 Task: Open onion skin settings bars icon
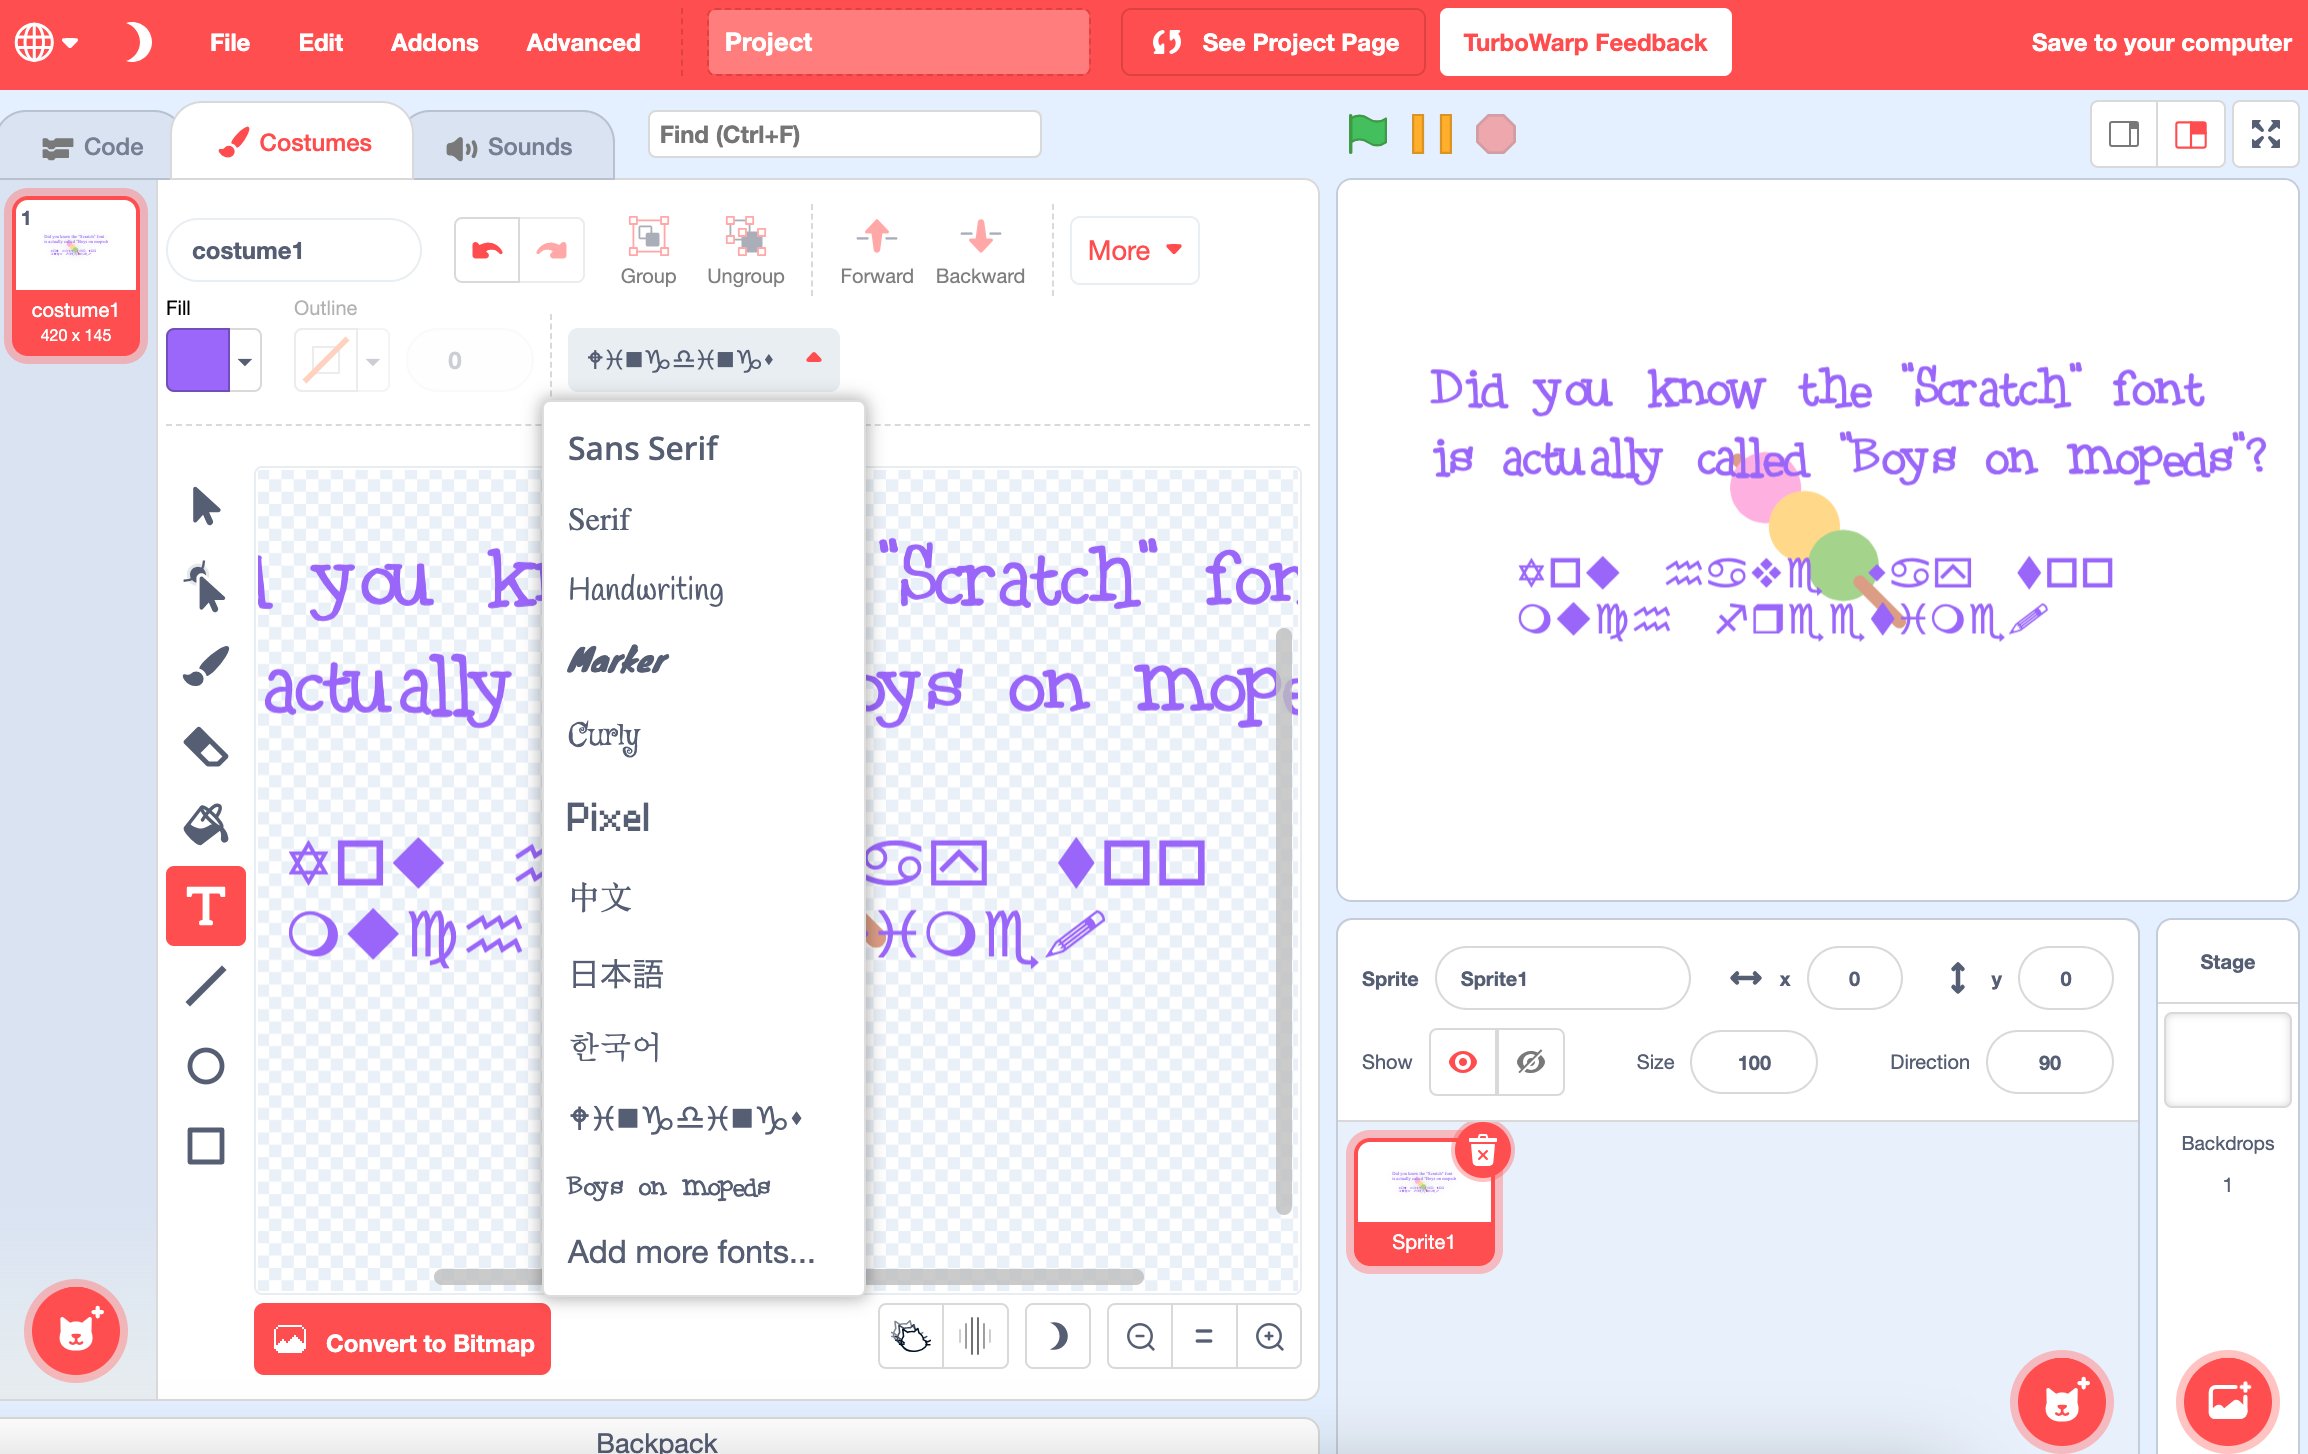975,1336
